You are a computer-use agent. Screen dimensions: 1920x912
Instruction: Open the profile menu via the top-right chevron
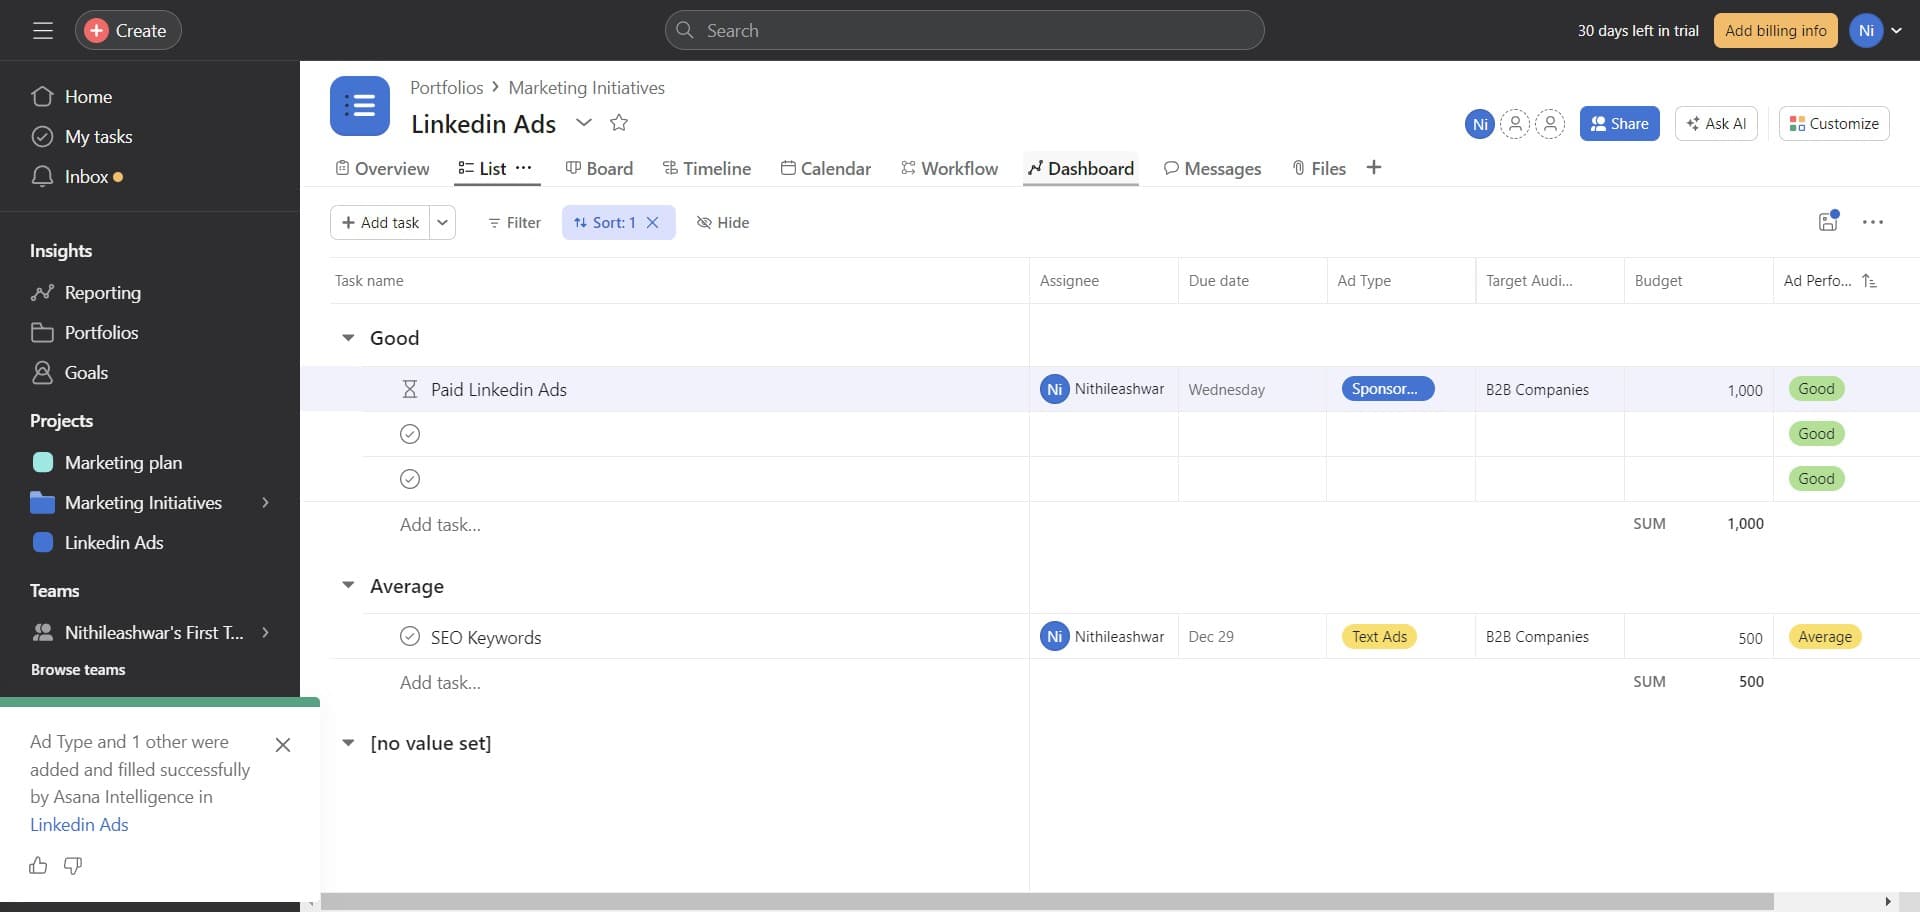click(1899, 30)
